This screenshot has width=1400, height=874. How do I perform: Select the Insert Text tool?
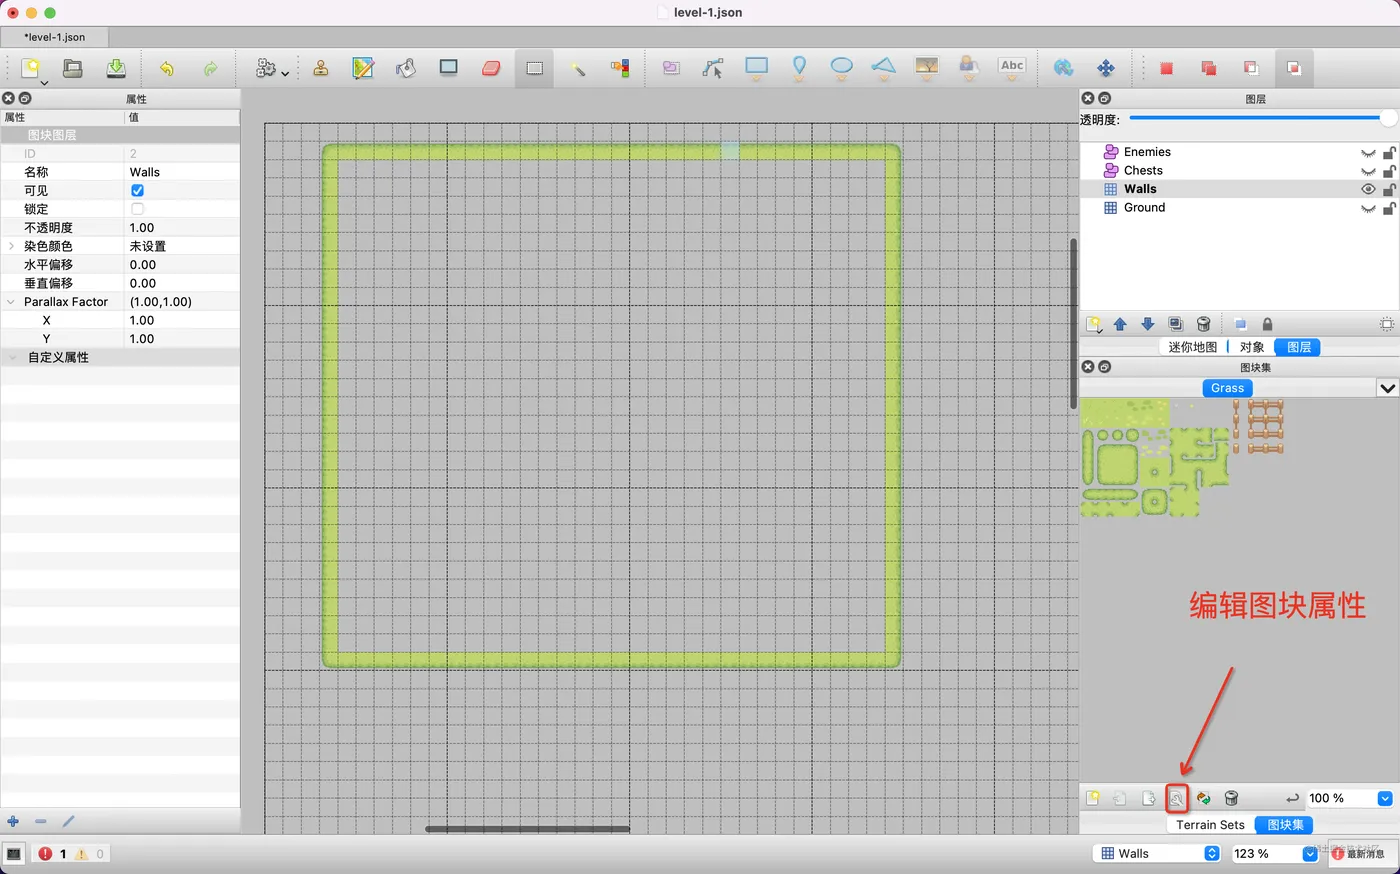pos(1012,68)
